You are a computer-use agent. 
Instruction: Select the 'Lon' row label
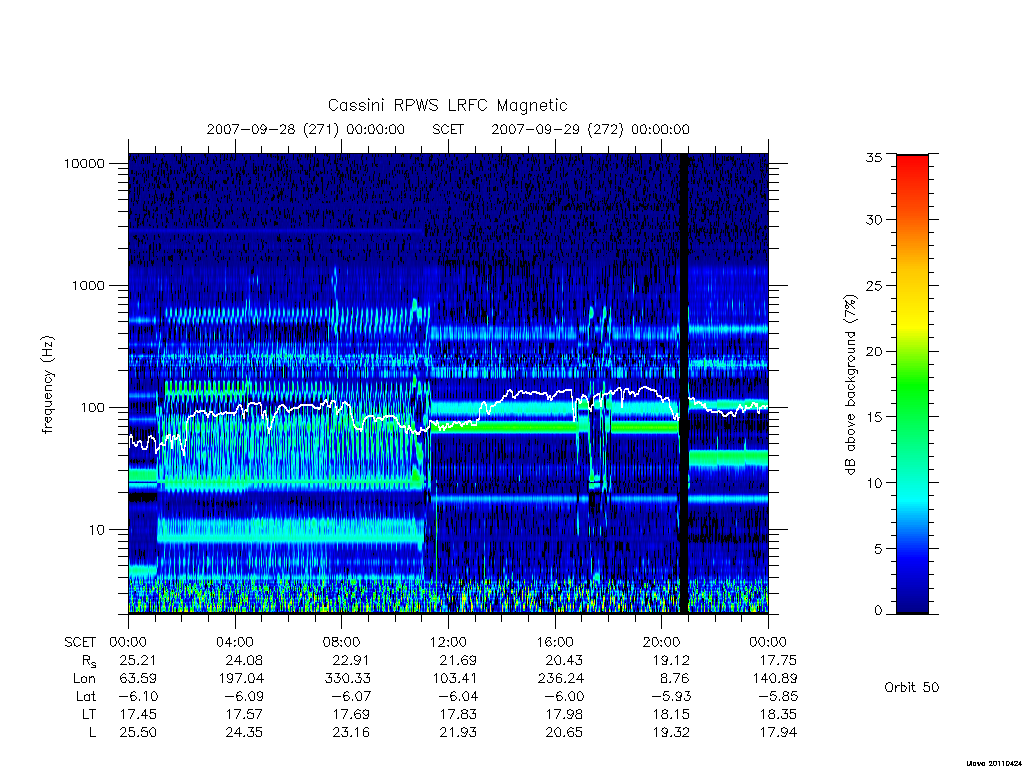pos(84,679)
